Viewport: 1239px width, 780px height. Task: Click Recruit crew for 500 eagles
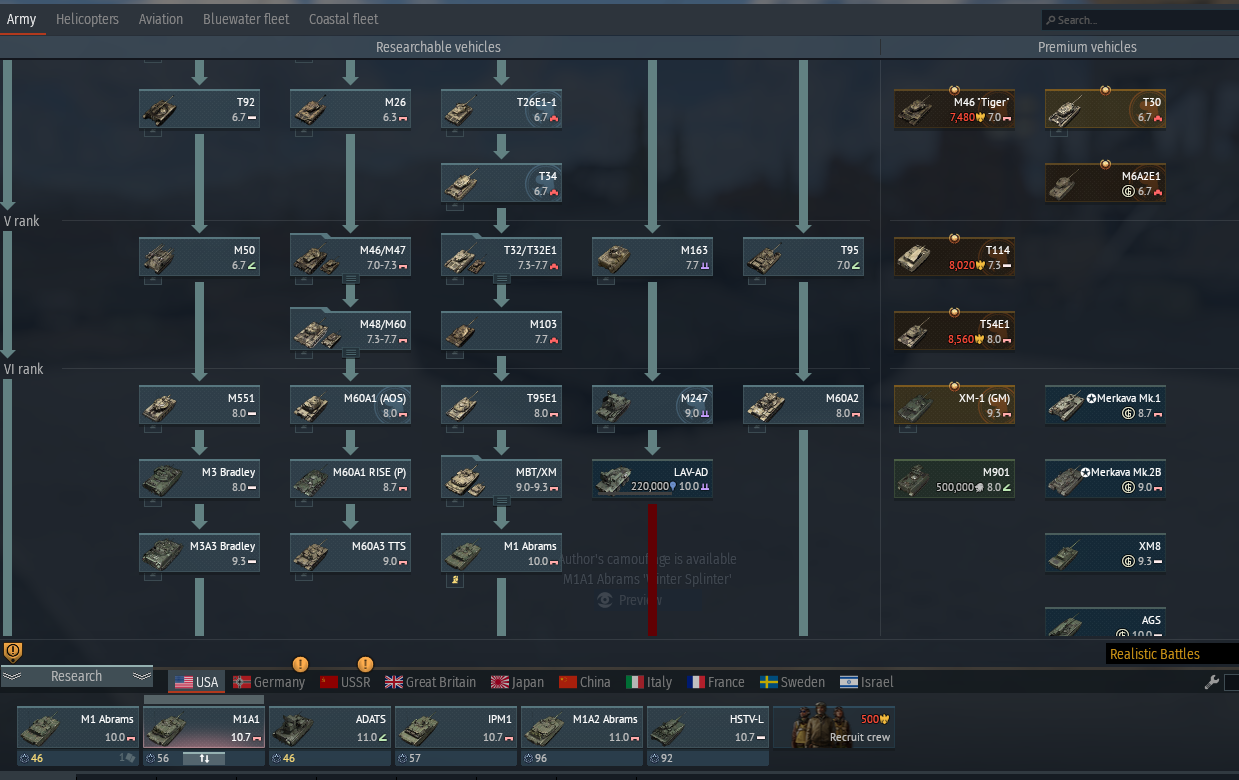pos(833,728)
